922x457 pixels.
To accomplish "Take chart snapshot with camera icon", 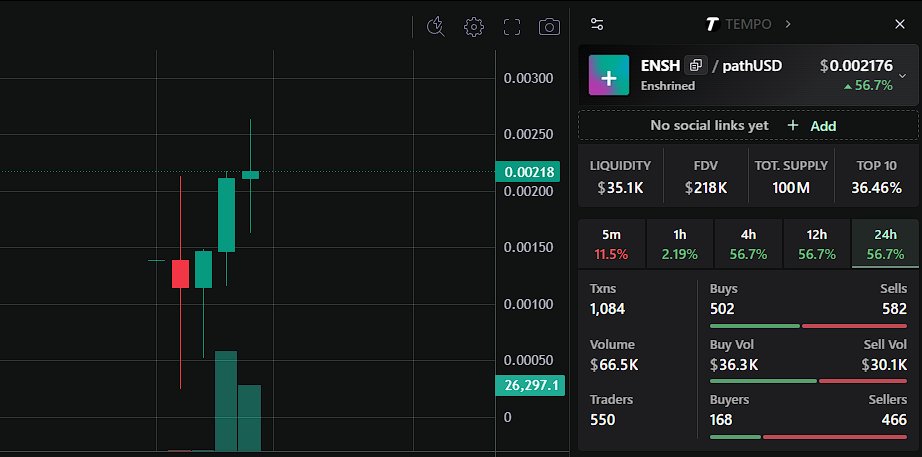I will click(x=549, y=26).
